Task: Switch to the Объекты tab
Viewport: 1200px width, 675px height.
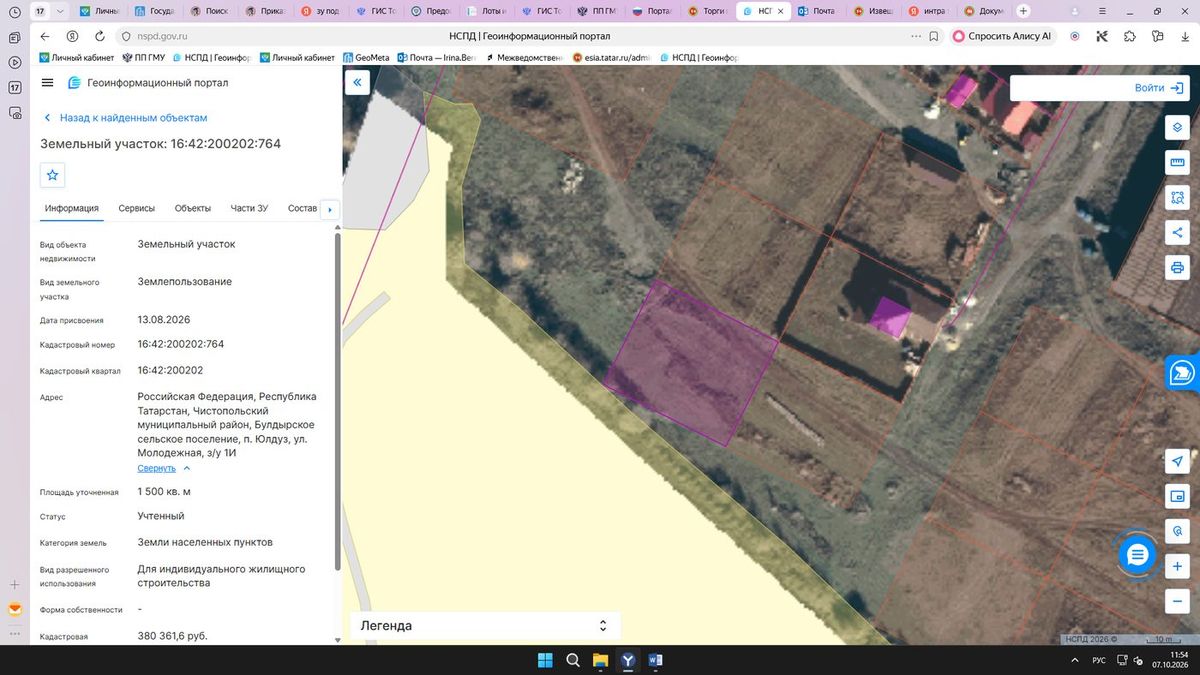Action: tap(193, 208)
